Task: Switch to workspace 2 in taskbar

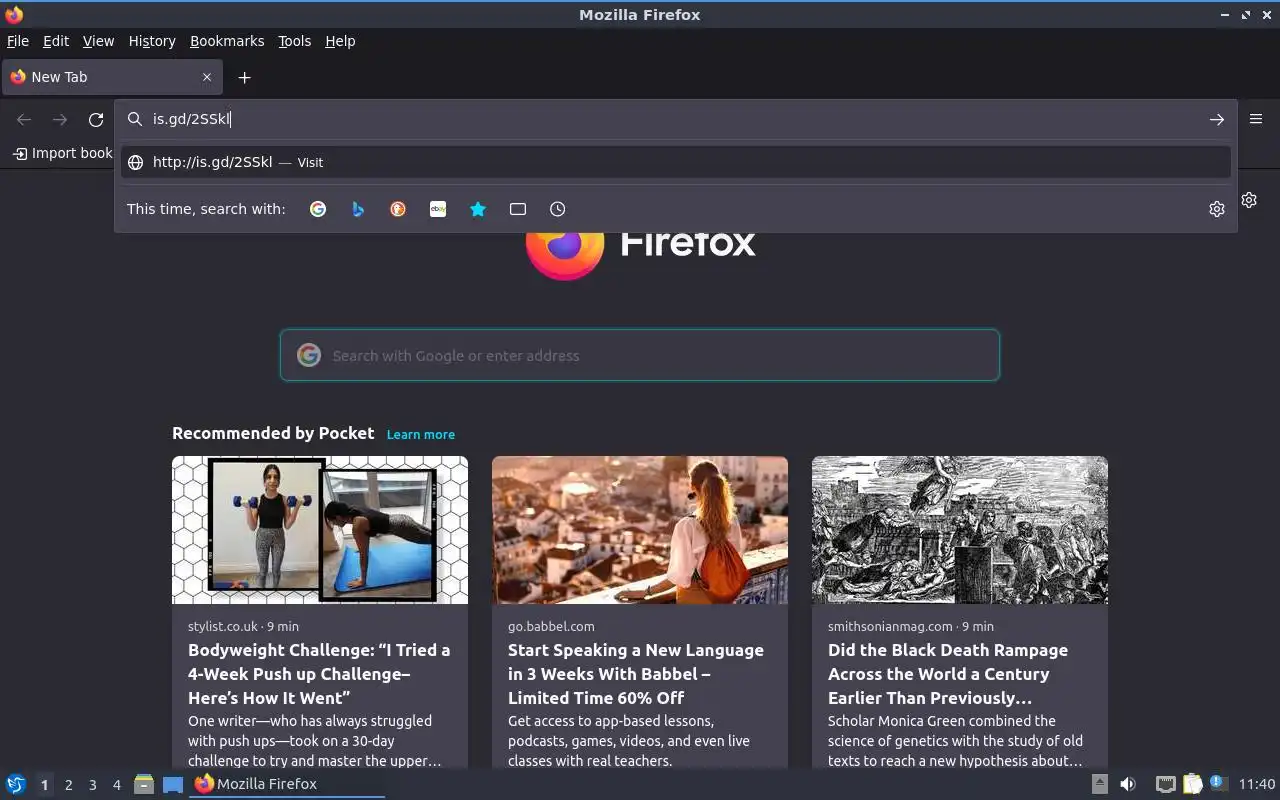Action: coord(68,785)
